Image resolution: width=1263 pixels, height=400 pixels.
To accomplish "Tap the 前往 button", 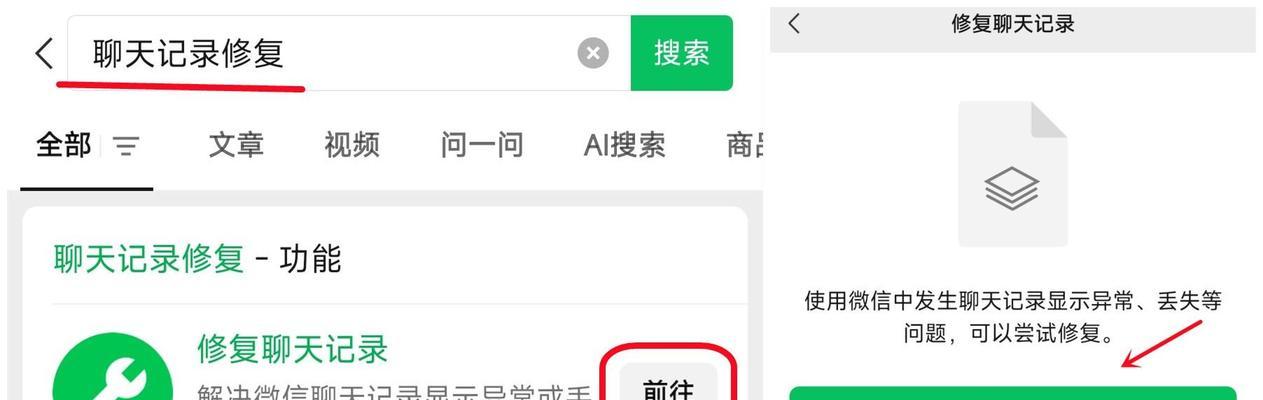I will pyautogui.click(x=668, y=385).
